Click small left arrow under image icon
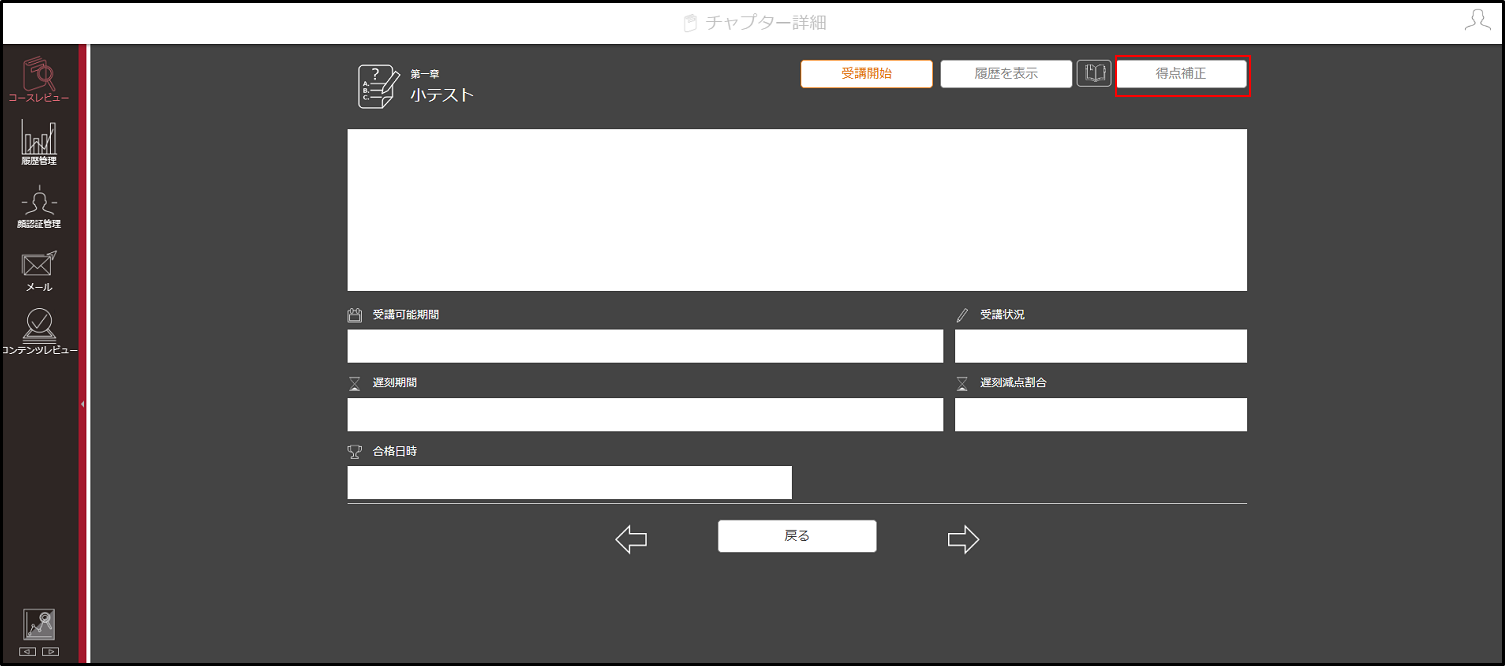 (x=28, y=652)
